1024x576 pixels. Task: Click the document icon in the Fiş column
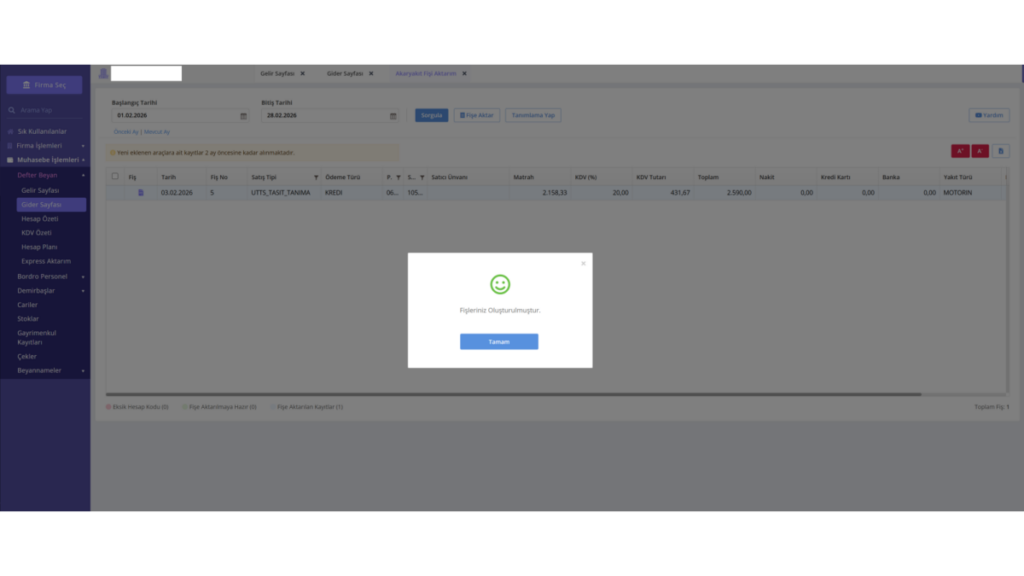coord(140,193)
